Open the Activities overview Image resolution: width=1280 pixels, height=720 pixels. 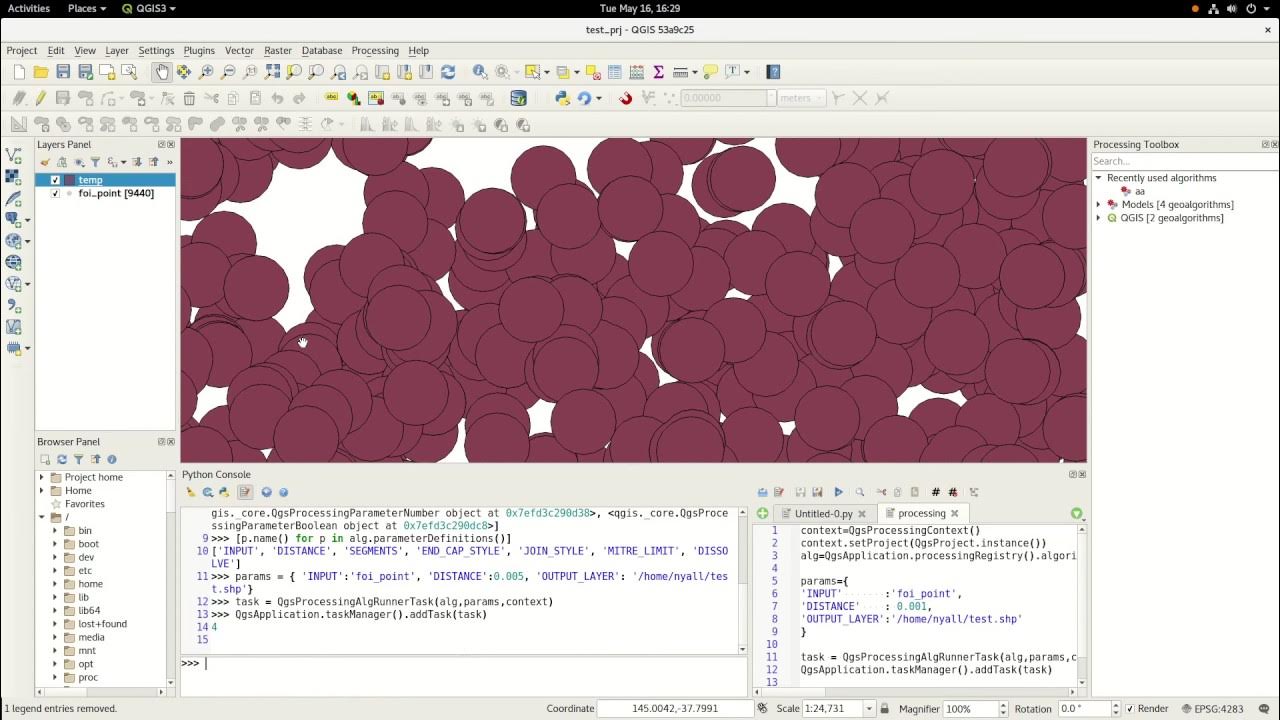tap(29, 8)
